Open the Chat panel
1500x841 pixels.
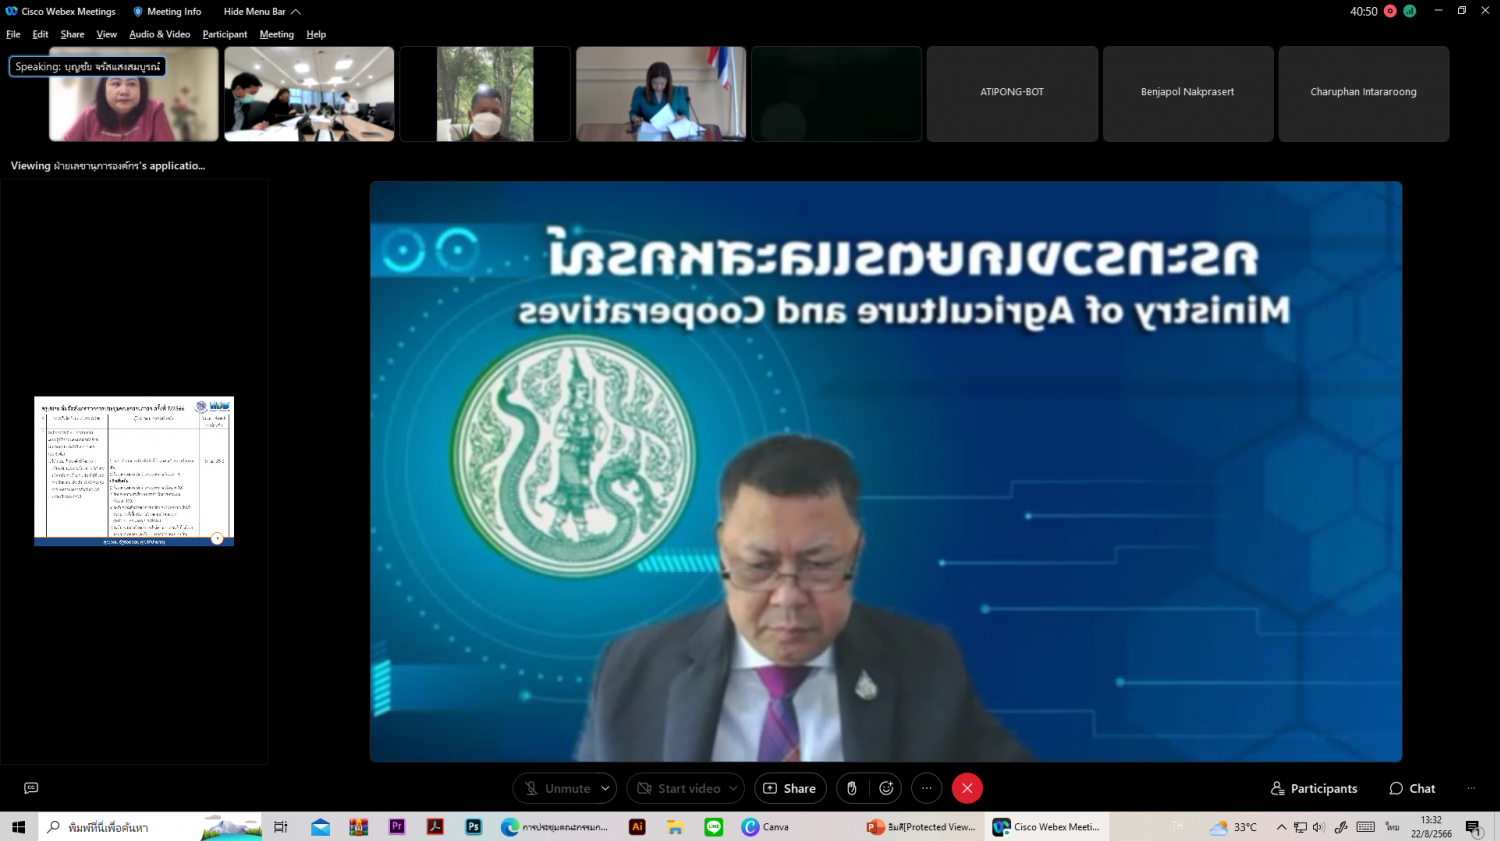coord(1412,788)
